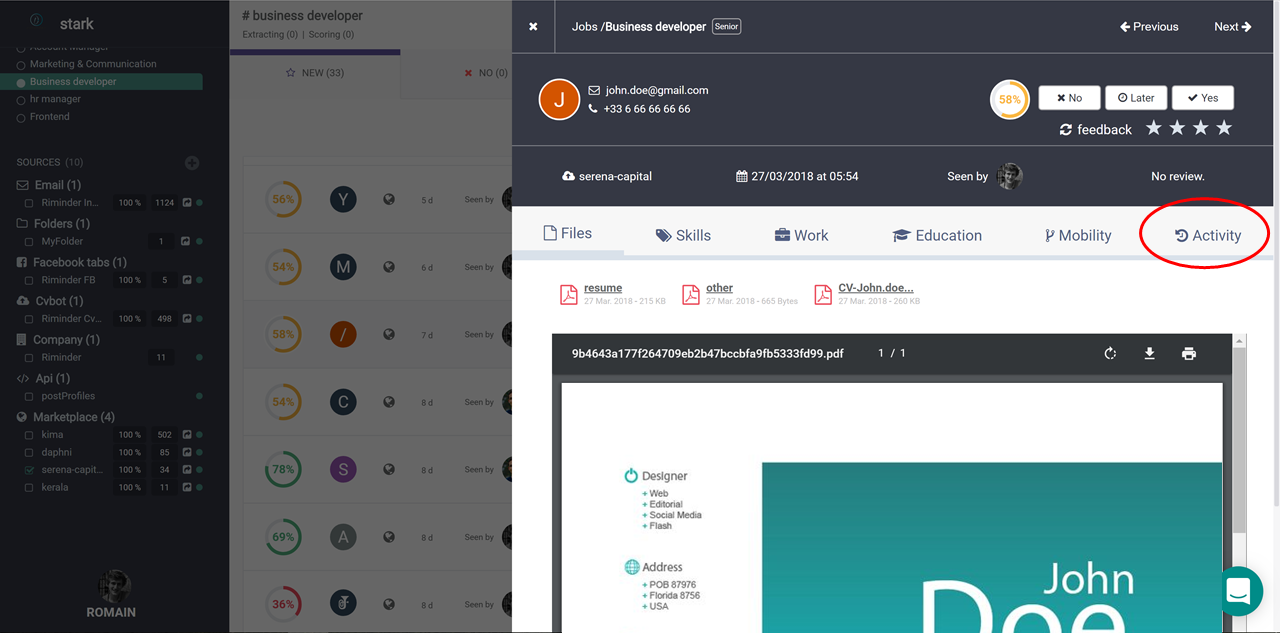
Task: Click the 58% score circle in profile header
Action: [x=1010, y=100]
